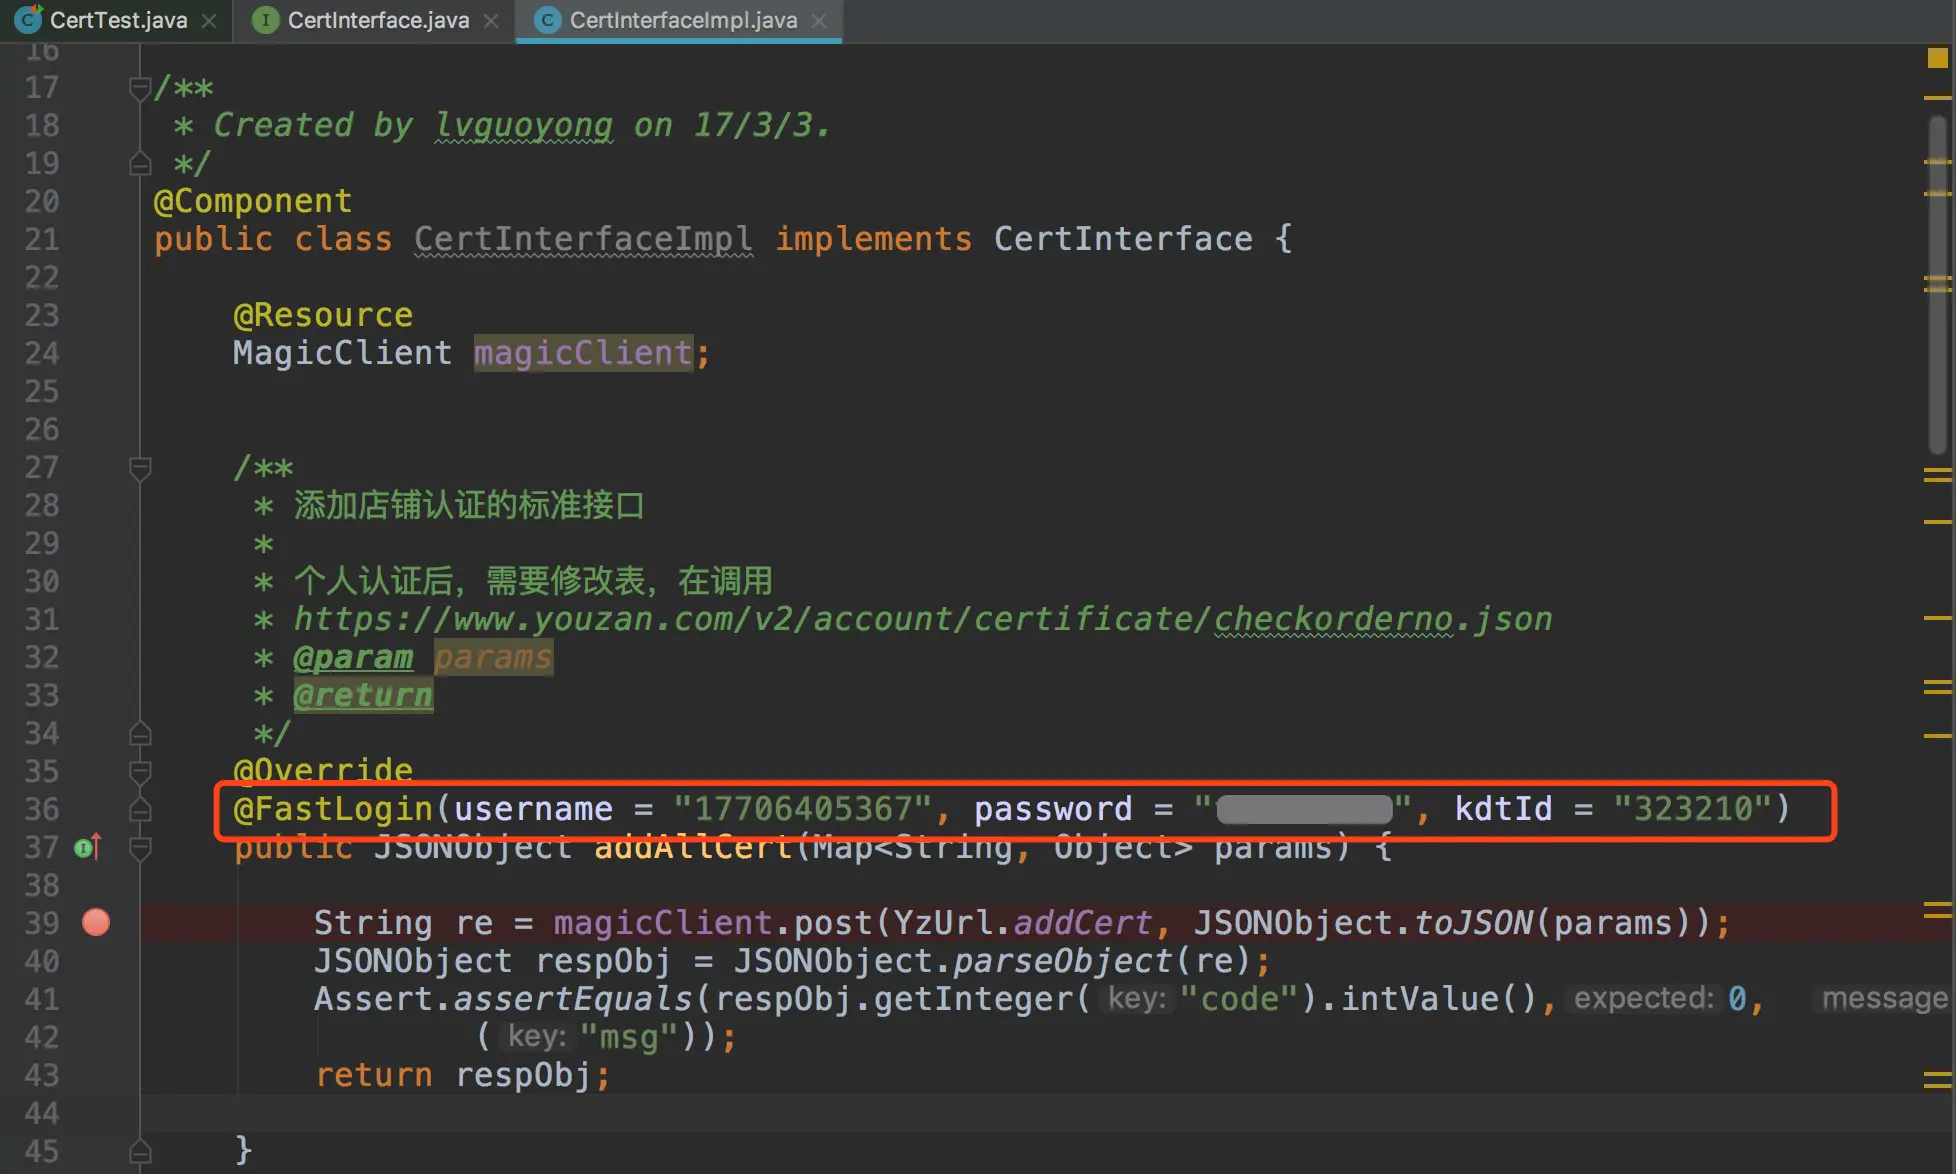
Task: Open the CertTest.java tab
Action: click(117, 20)
